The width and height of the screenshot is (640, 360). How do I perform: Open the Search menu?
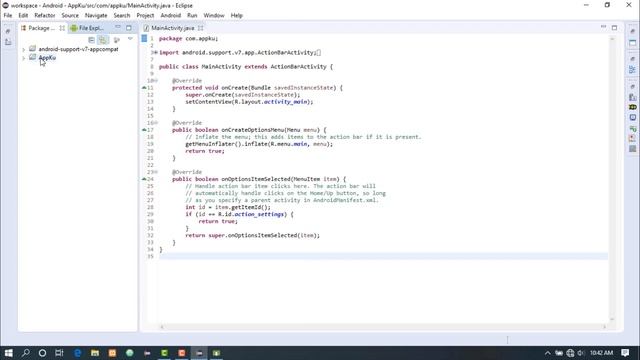[122, 16]
